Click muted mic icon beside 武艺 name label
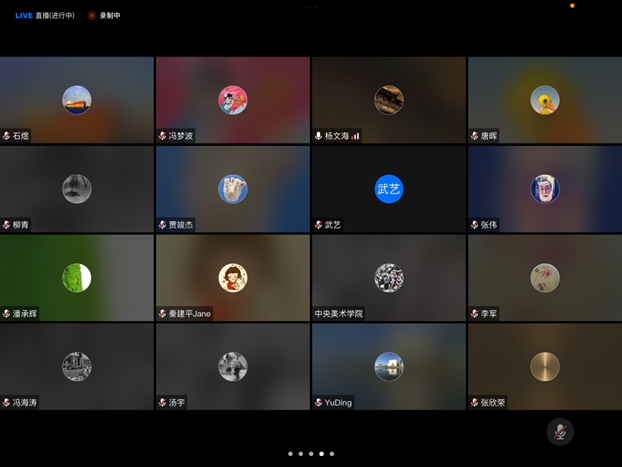This screenshot has width=622, height=467. click(x=318, y=225)
